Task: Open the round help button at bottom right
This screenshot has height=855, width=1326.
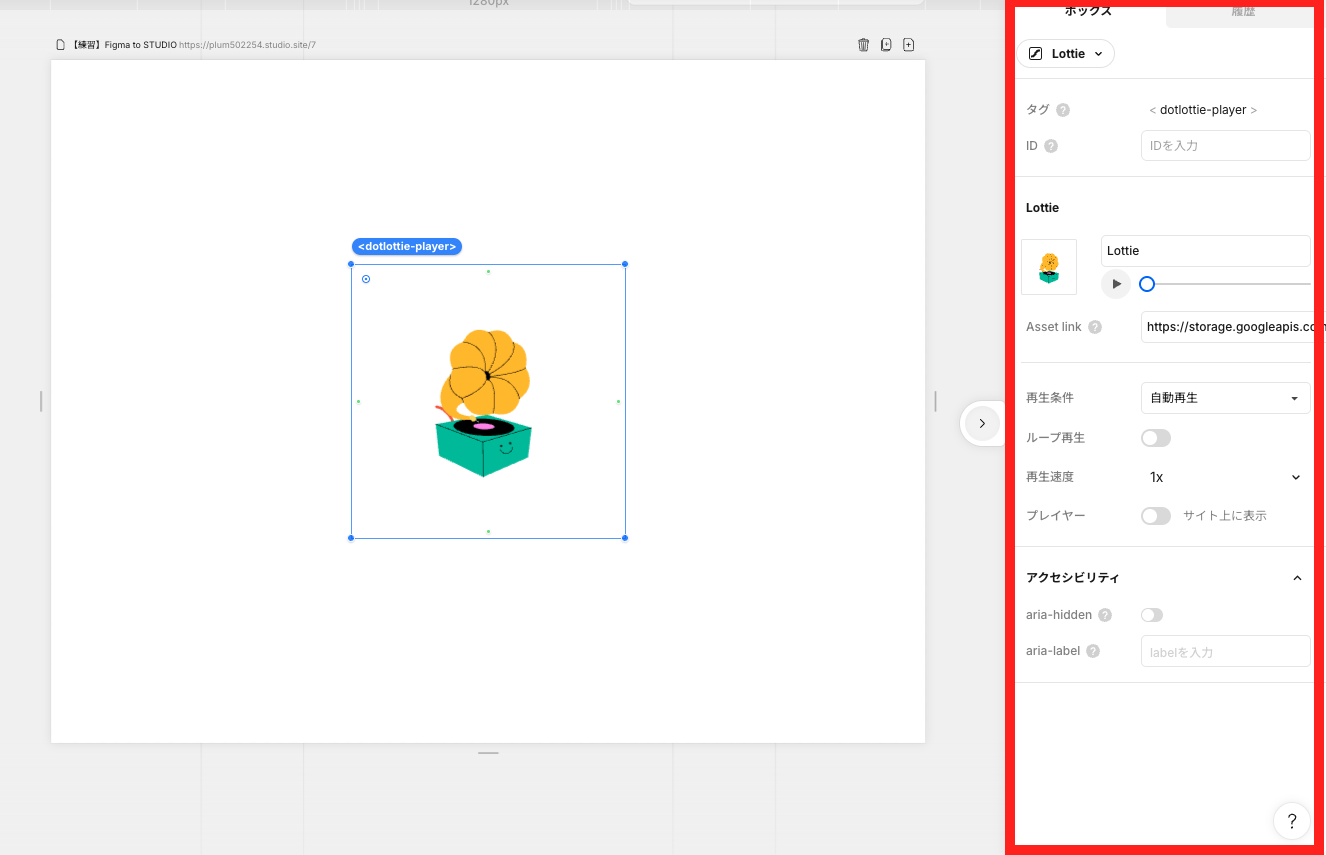Action: point(1291,821)
